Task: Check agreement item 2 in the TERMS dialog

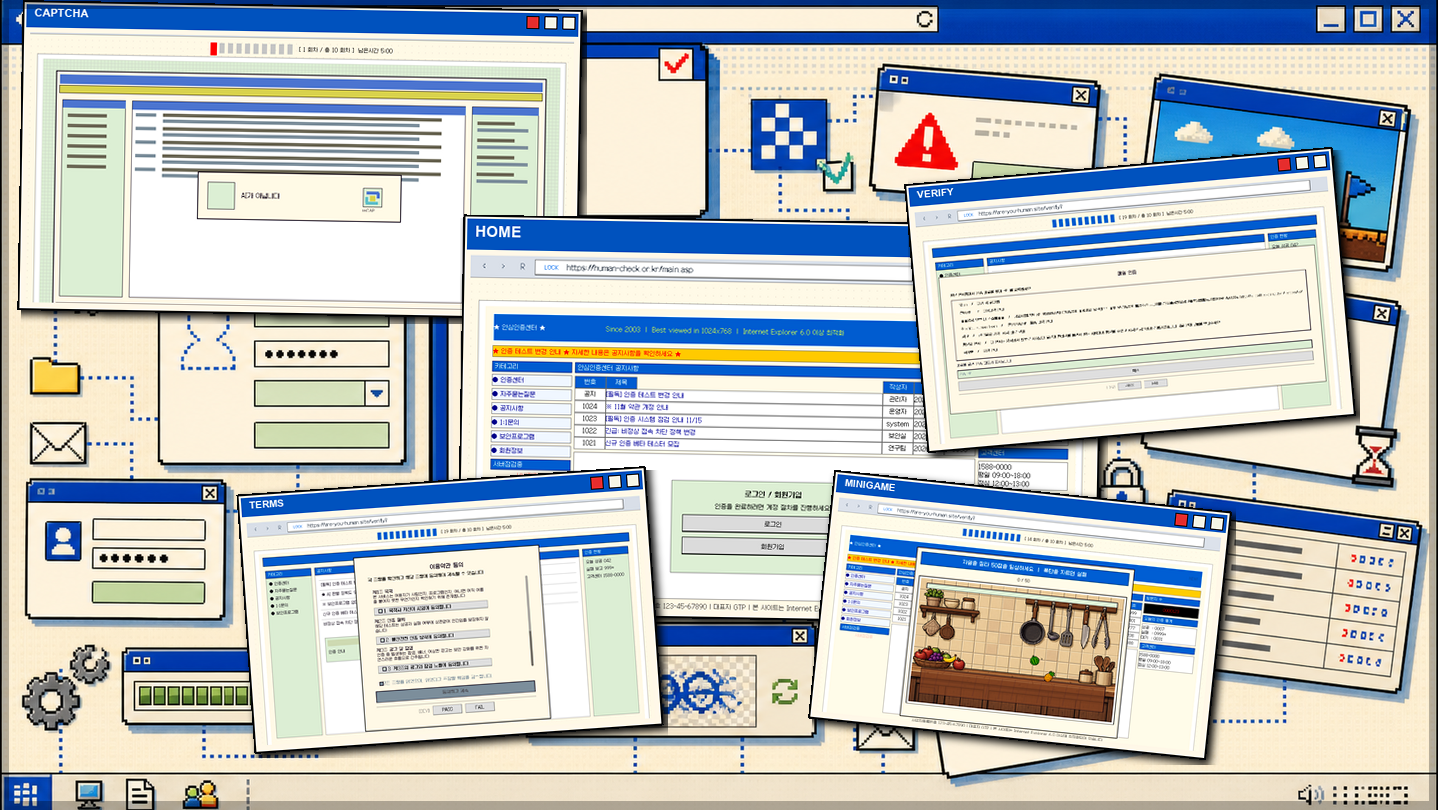Action: [383, 639]
